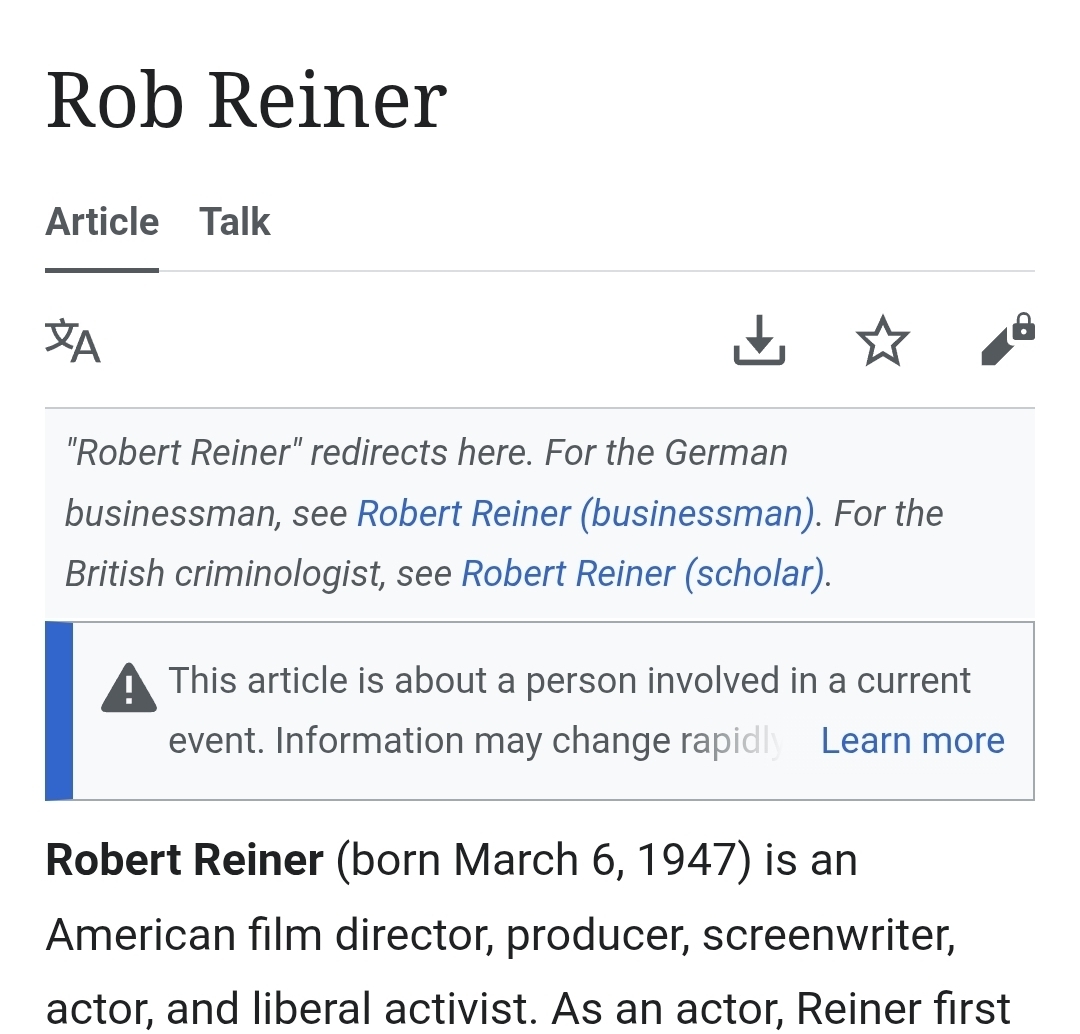Viewport: 1080px width, 1034px height.
Task: Open the language translation icon
Action: [x=73, y=341]
